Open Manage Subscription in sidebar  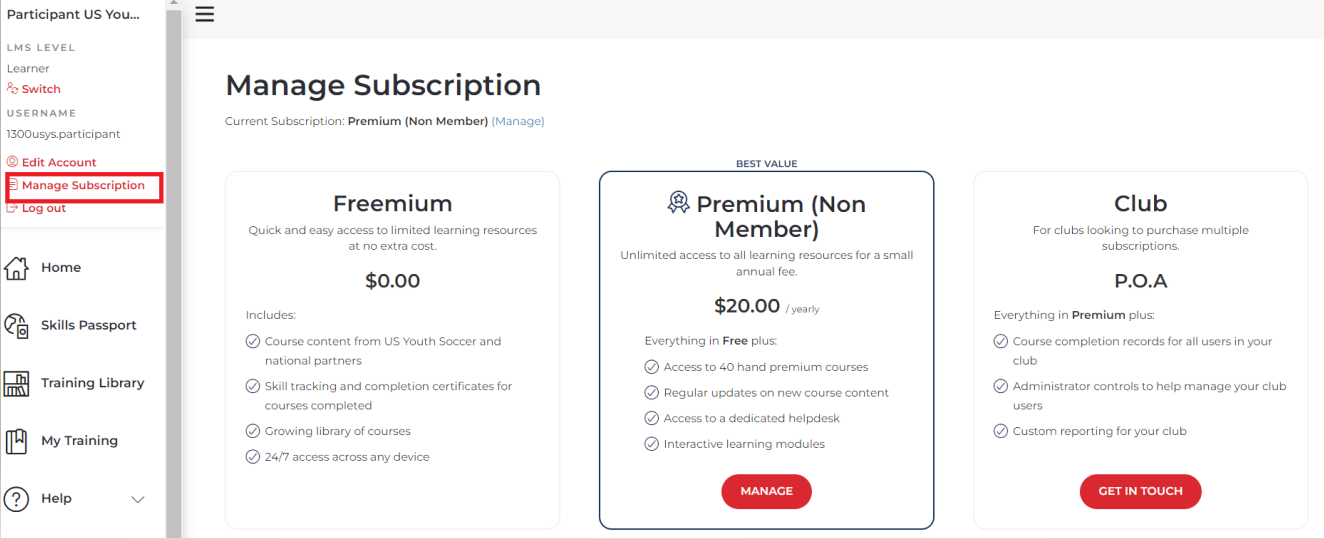click(83, 185)
